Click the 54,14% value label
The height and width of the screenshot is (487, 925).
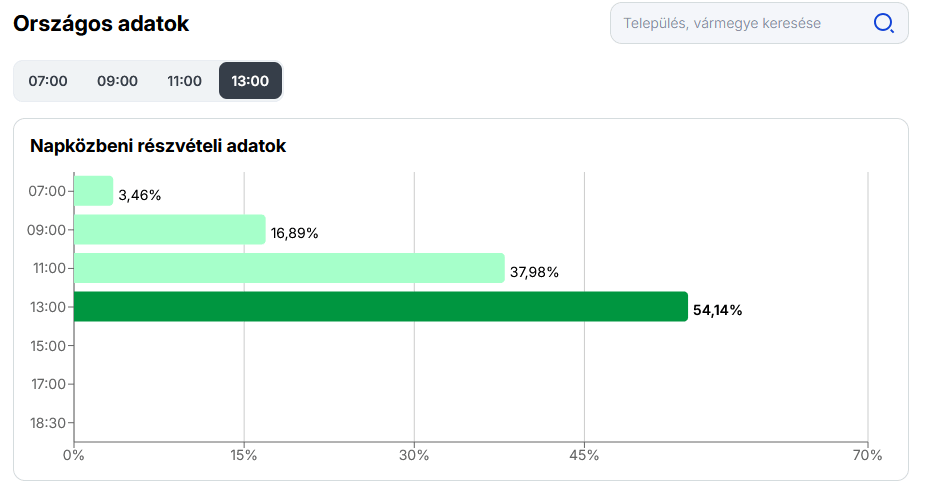718,310
